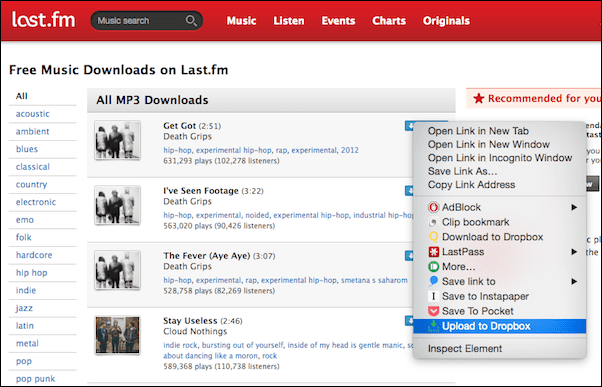The height and width of the screenshot is (387, 602).
Task: Click "589,368 plays (110,738 listeners)" text
Action: [221, 367]
